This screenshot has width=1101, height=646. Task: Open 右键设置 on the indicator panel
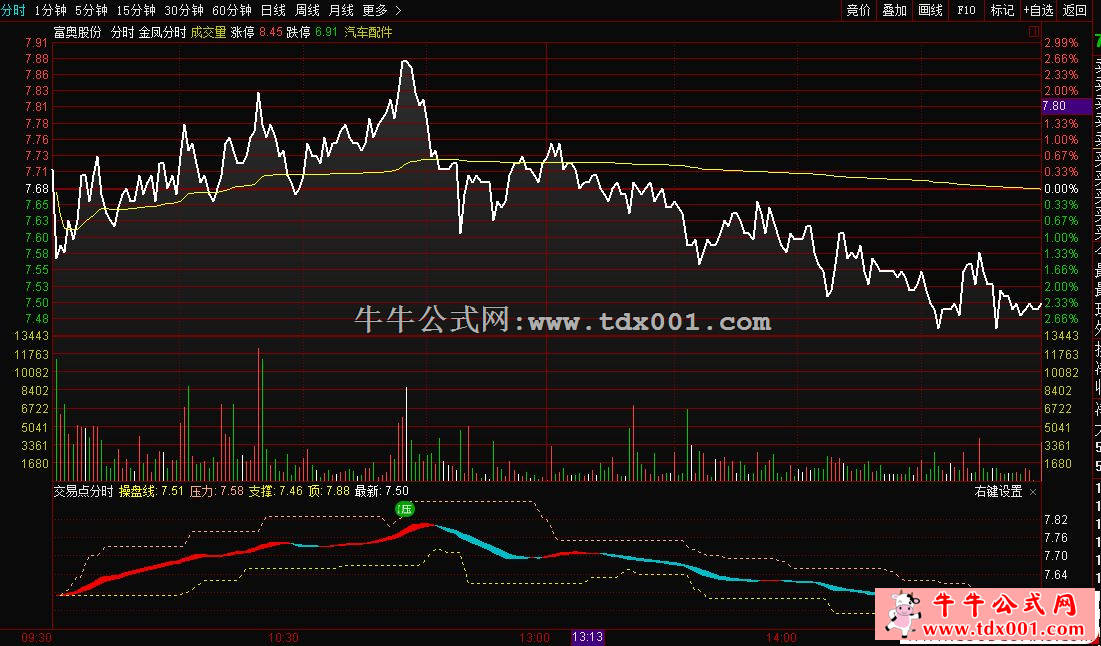pos(998,492)
